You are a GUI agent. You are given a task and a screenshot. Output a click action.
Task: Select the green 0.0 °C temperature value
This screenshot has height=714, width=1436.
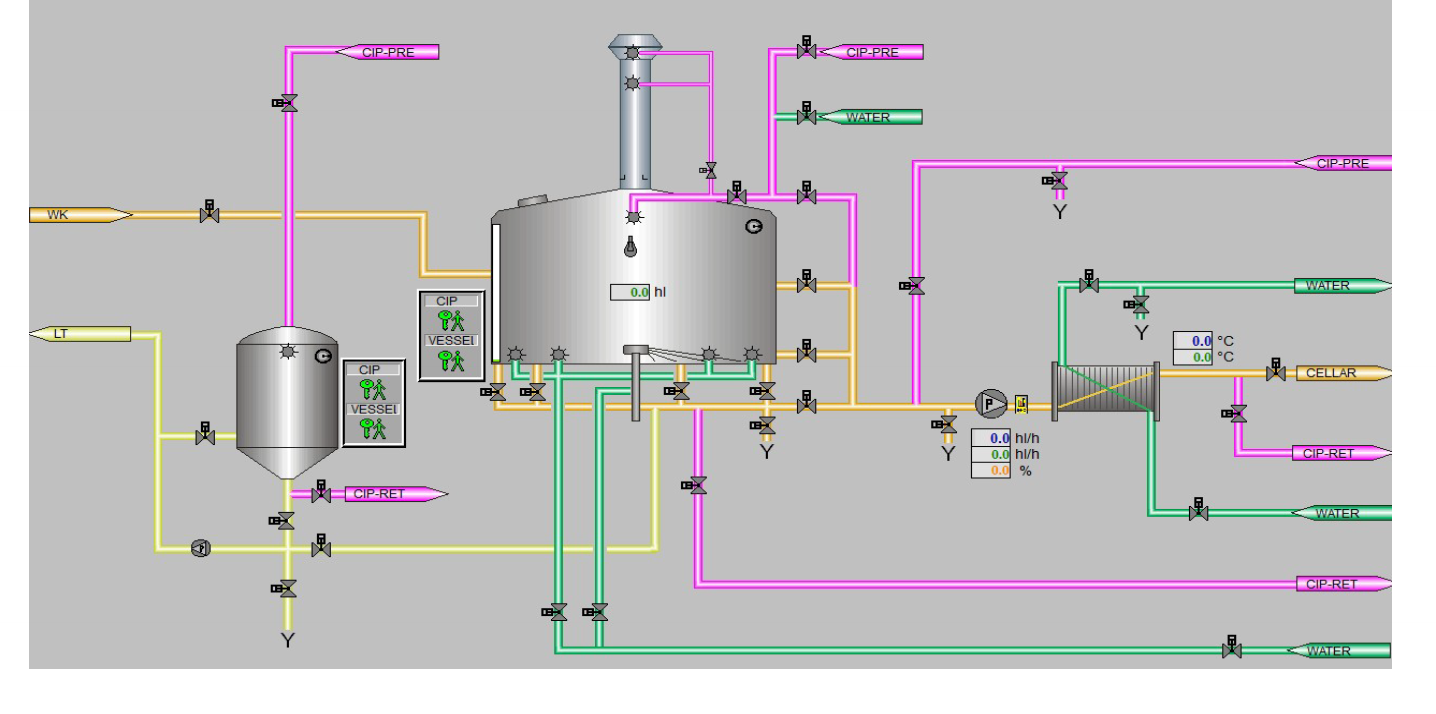click(x=1193, y=357)
